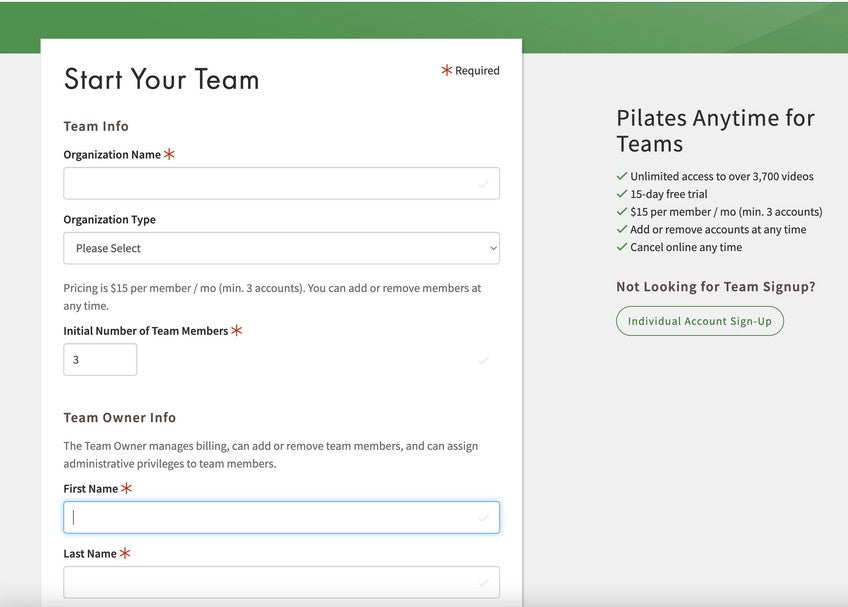Viewport: 848px width, 607px height.
Task: Click the Organization Name text field
Action: pos(270,183)
